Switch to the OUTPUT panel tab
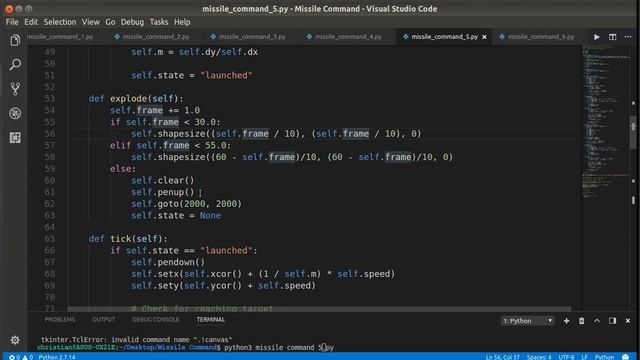The height and width of the screenshot is (360, 640). click(x=103, y=320)
